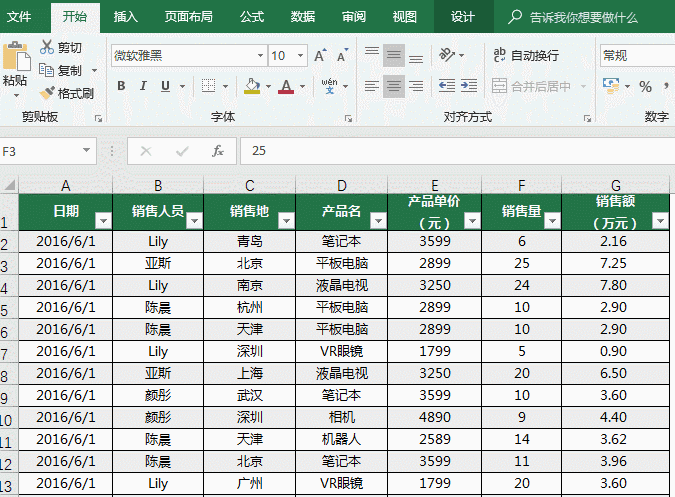The image size is (675, 497).
Task: Apply the red font color A
Action: click(286, 86)
